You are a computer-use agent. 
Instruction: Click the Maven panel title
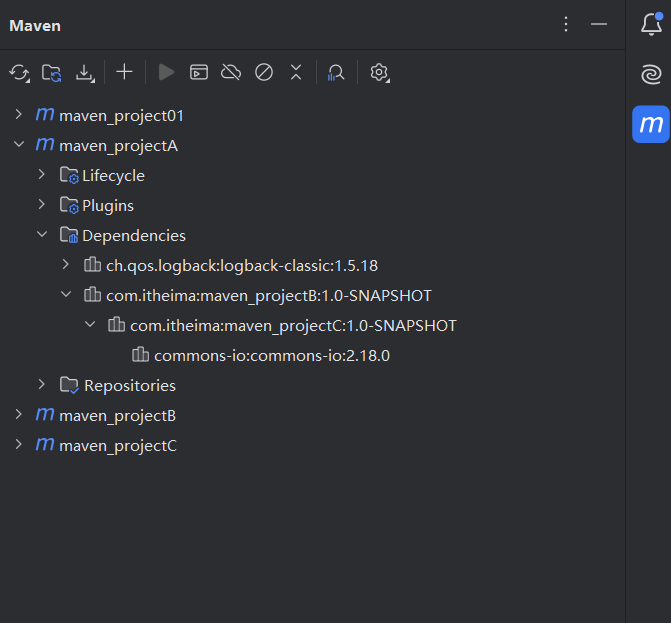[35, 26]
